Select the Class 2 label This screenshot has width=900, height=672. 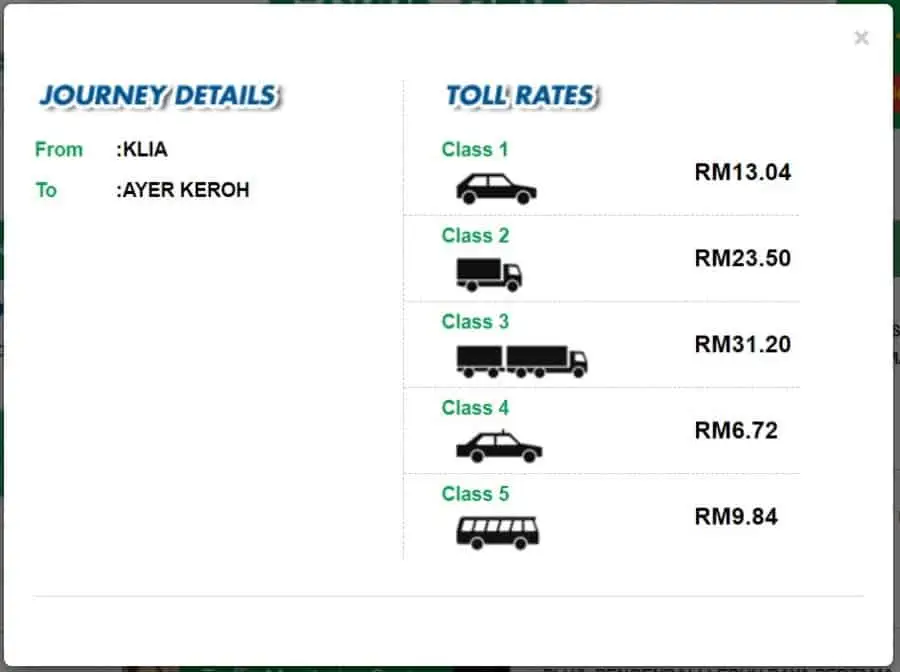(x=475, y=235)
